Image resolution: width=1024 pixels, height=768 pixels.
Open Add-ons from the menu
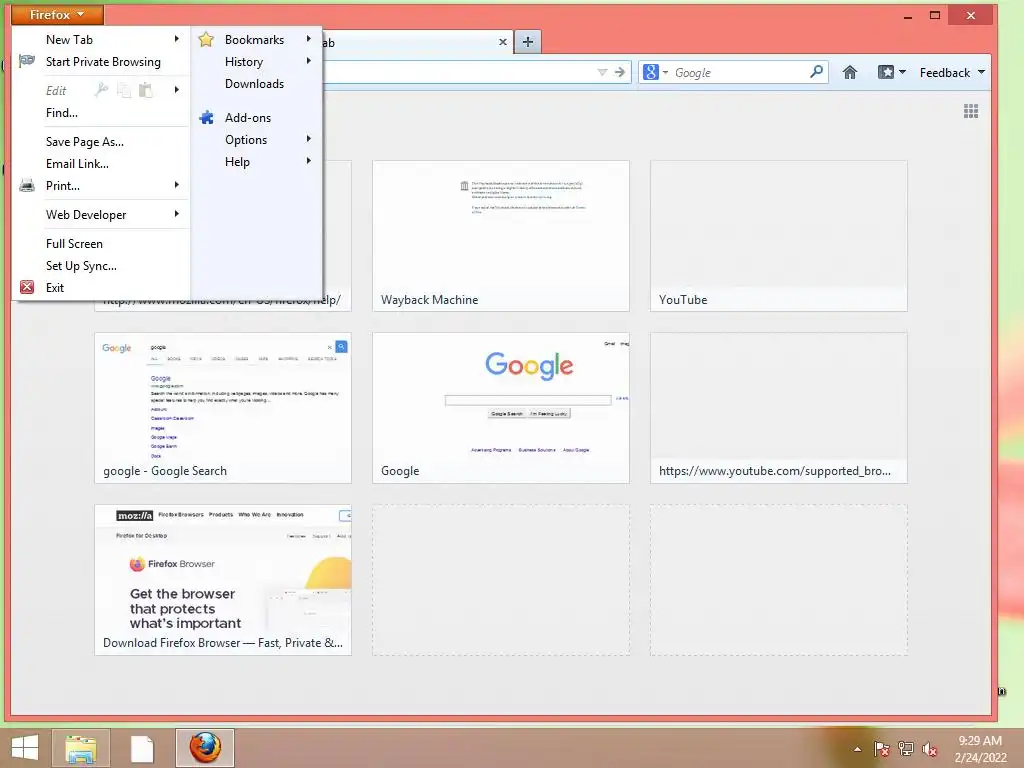pos(248,118)
